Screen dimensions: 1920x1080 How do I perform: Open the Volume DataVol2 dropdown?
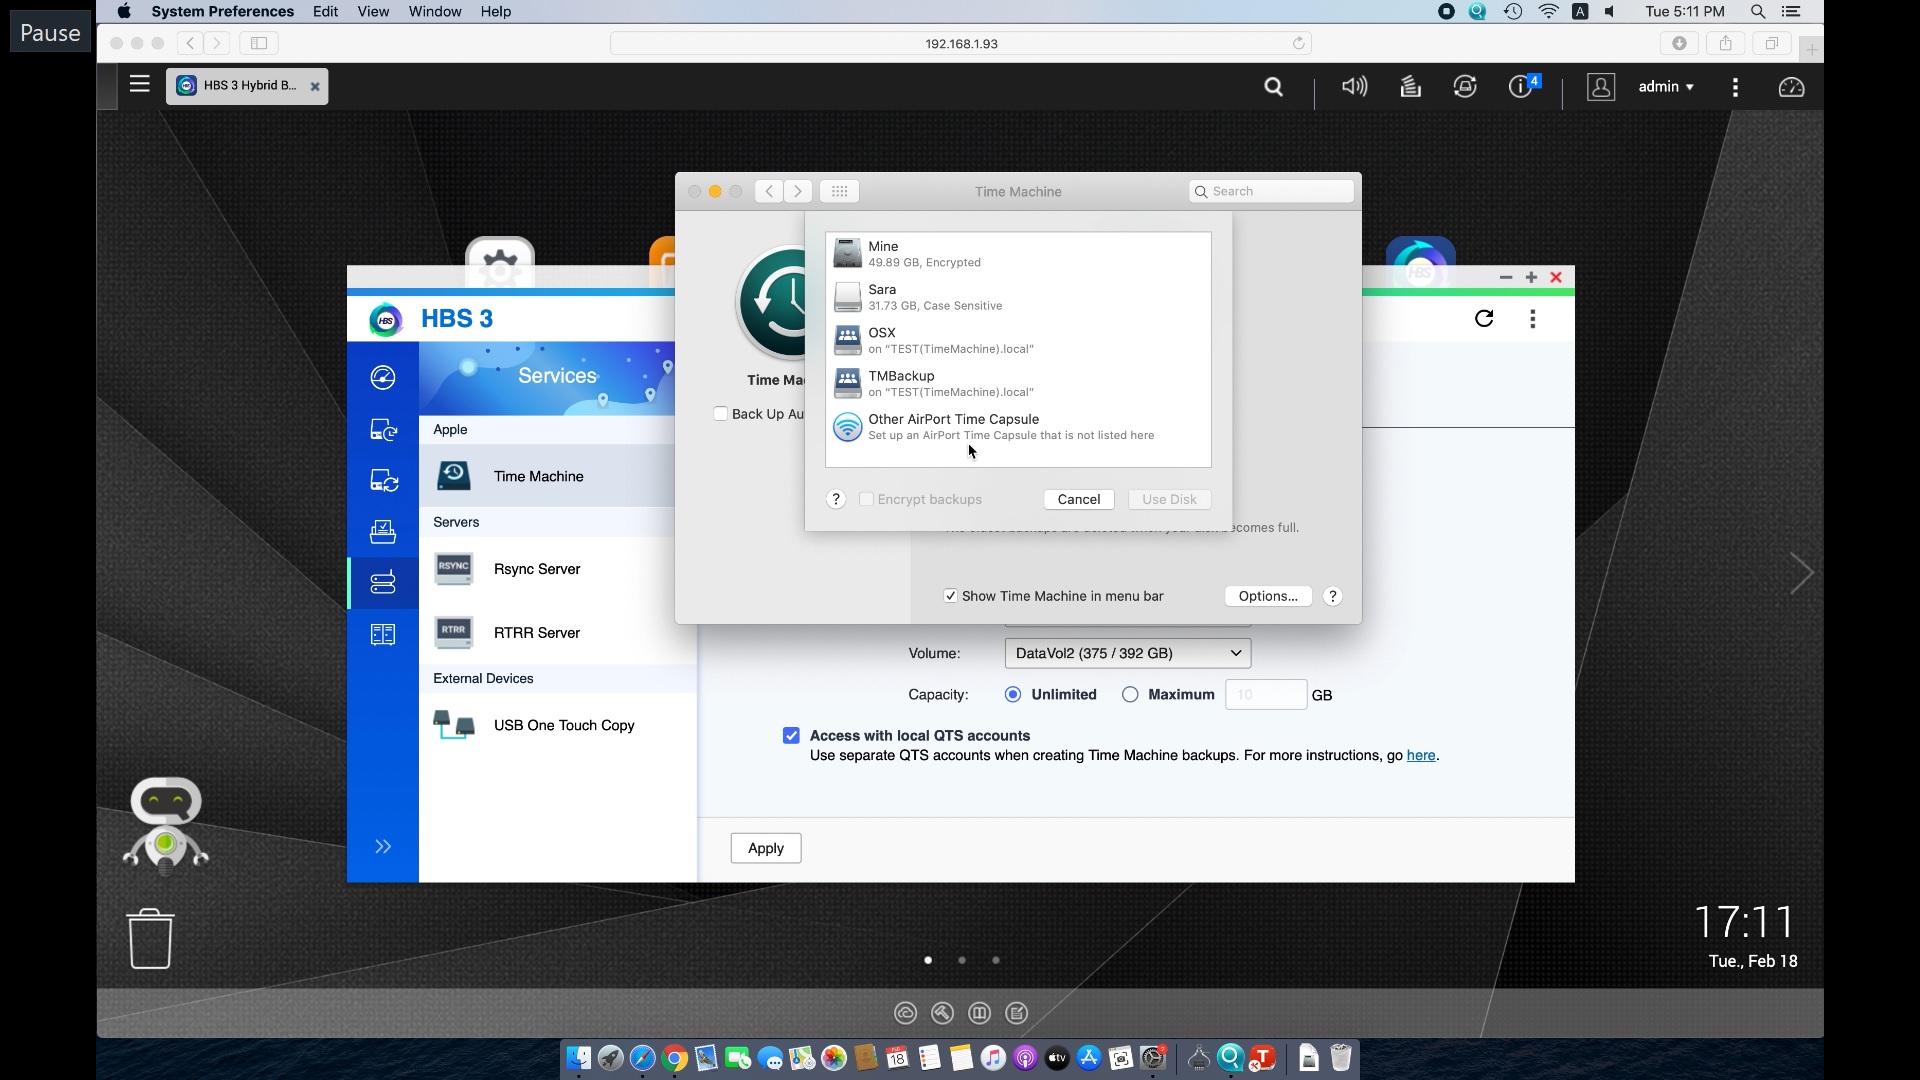point(1128,653)
